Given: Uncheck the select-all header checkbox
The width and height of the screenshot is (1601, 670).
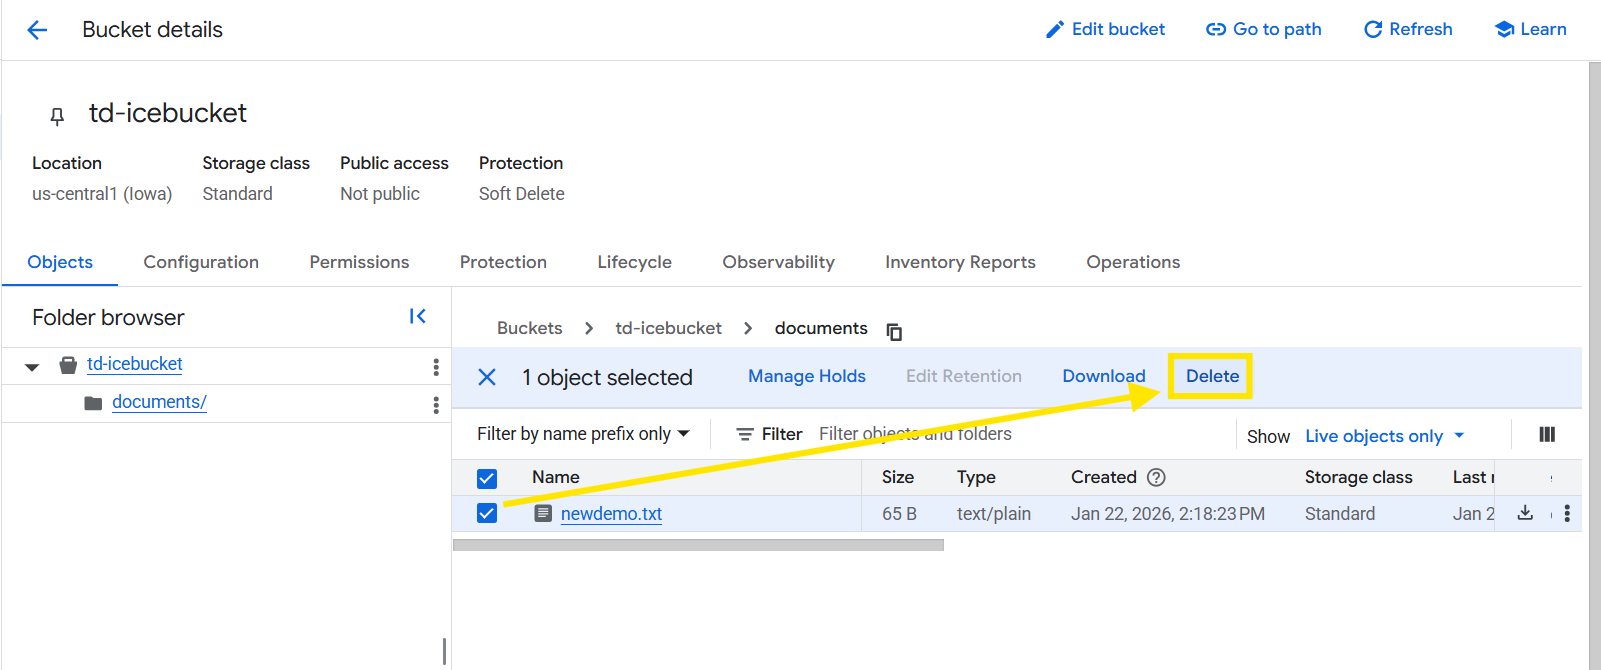Looking at the screenshot, I should pyautogui.click(x=487, y=478).
